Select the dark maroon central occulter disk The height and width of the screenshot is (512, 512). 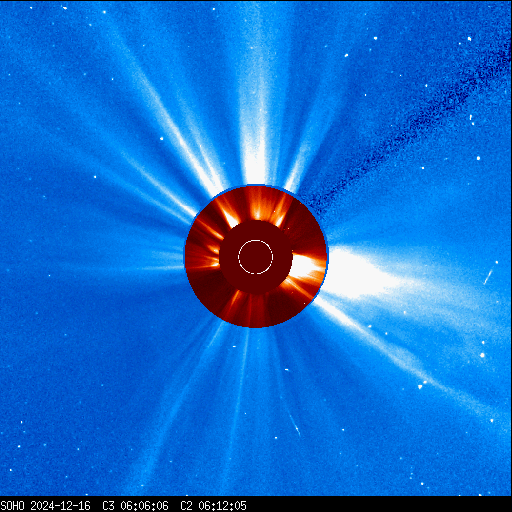(256, 257)
